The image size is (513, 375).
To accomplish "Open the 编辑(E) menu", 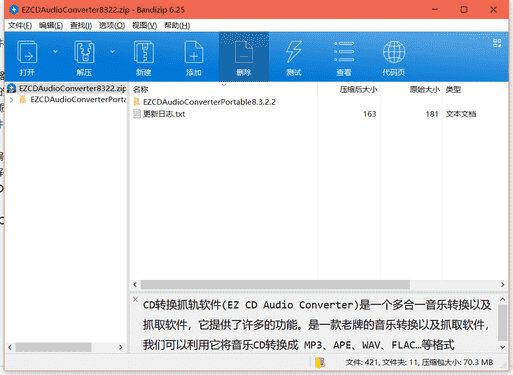I will [51, 26].
